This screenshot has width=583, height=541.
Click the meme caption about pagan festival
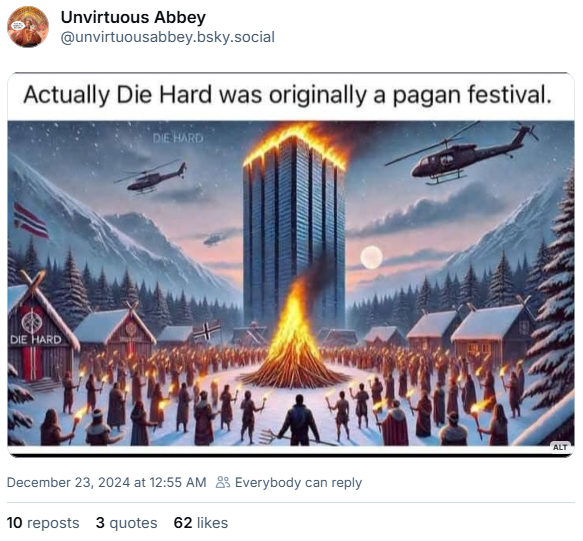tap(287, 95)
